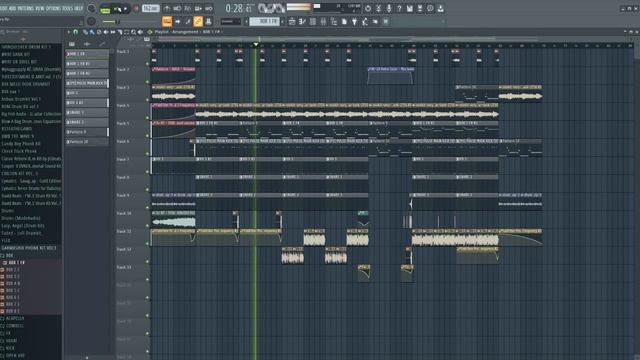Select SNARE 1 in the pattern picker
The image size is (640, 360).
click(x=87, y=113)
